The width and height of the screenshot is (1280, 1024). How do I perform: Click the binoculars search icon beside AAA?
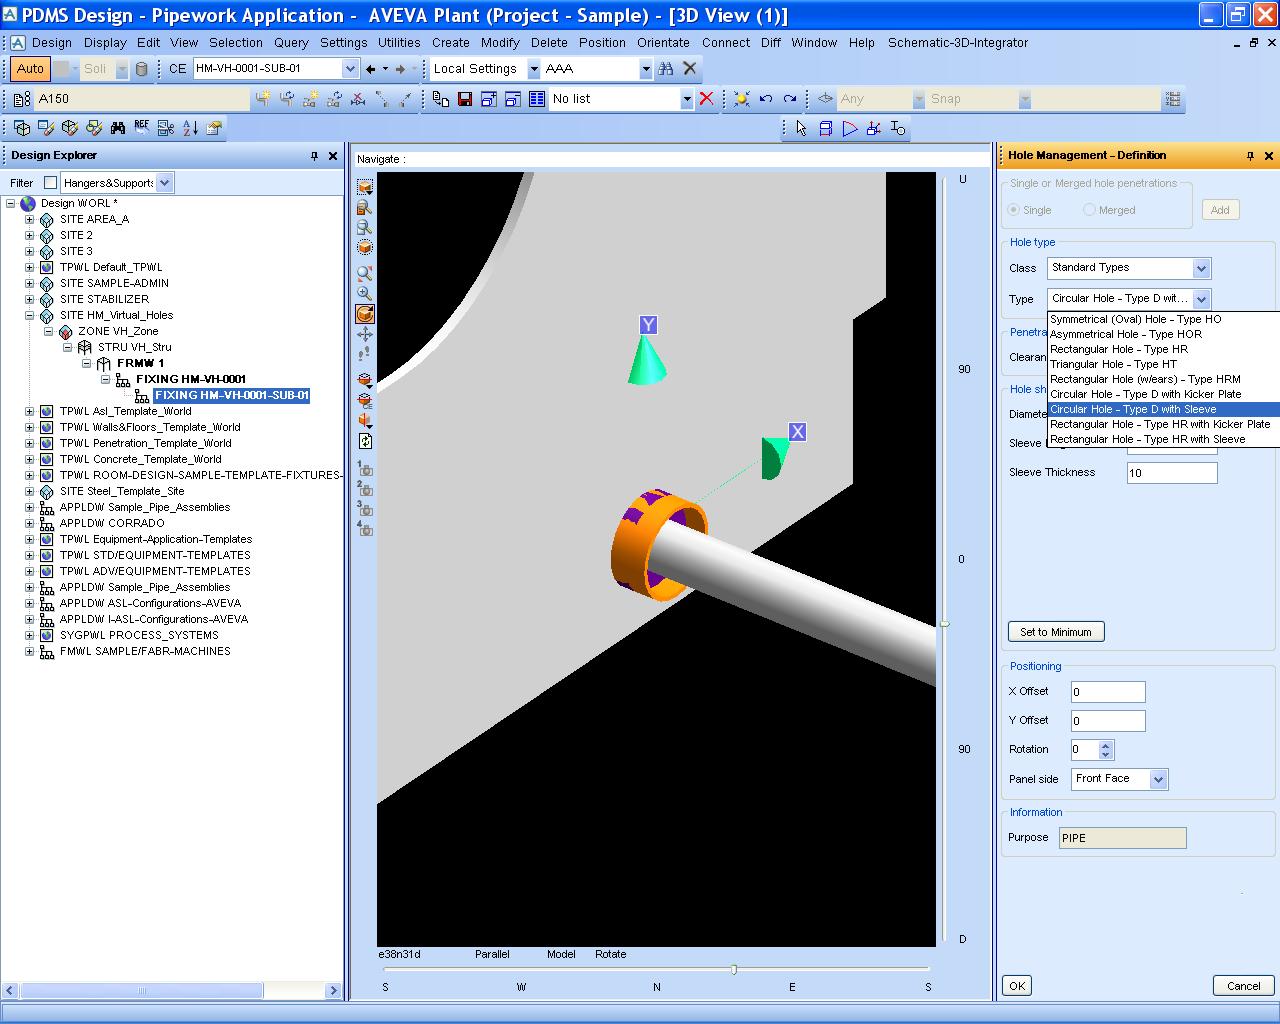666,69
